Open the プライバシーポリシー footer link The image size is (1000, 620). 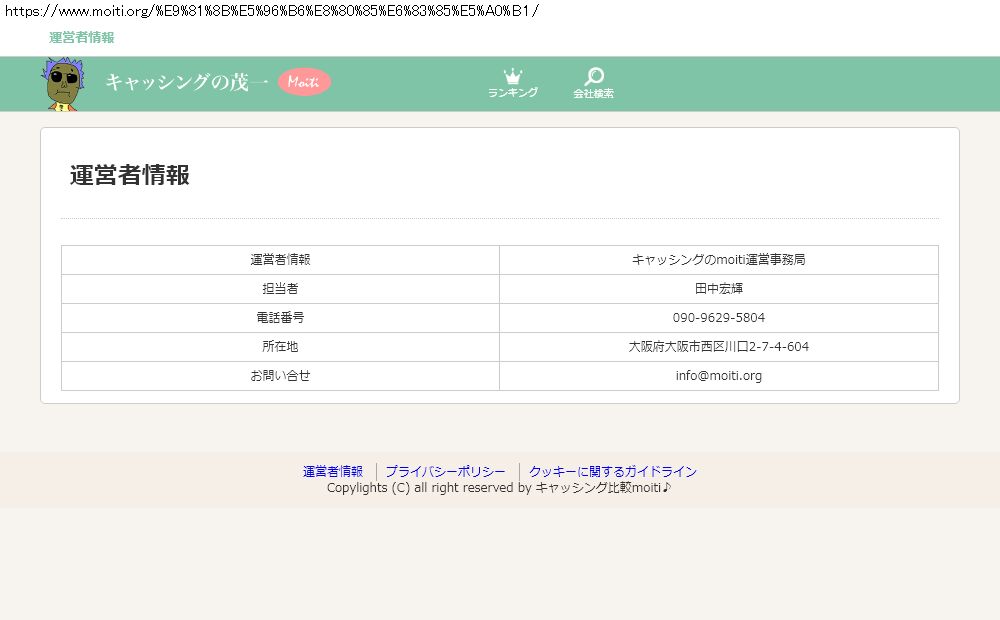(x=445, y=472)
